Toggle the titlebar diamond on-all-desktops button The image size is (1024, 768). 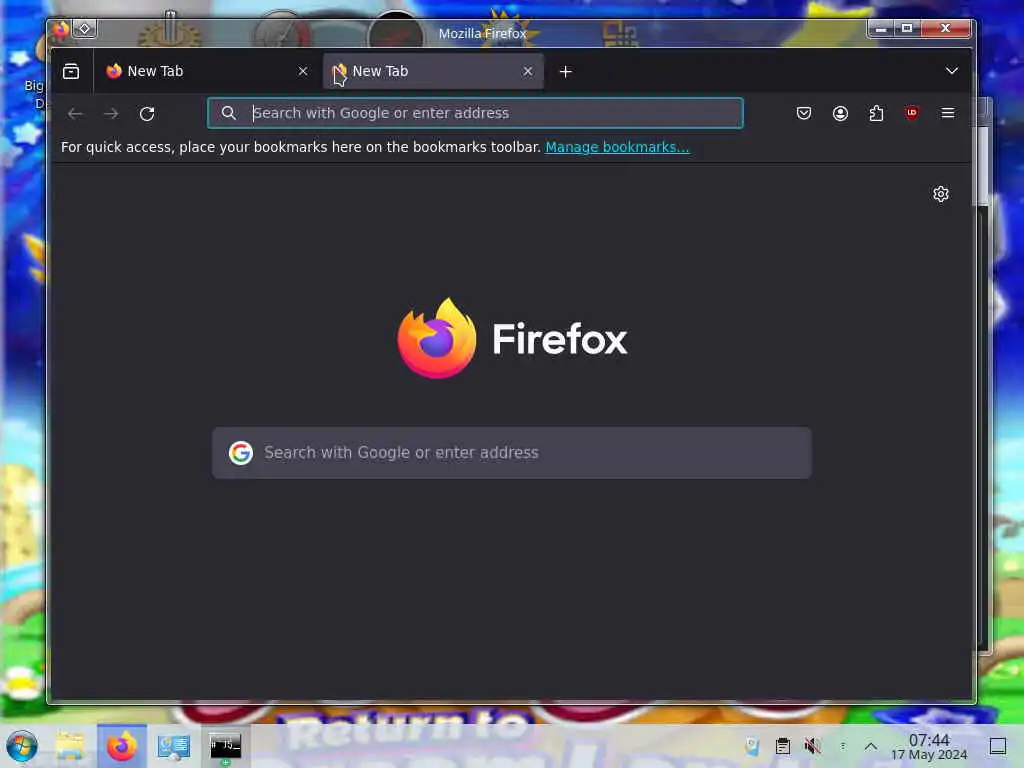click(85, 29)
